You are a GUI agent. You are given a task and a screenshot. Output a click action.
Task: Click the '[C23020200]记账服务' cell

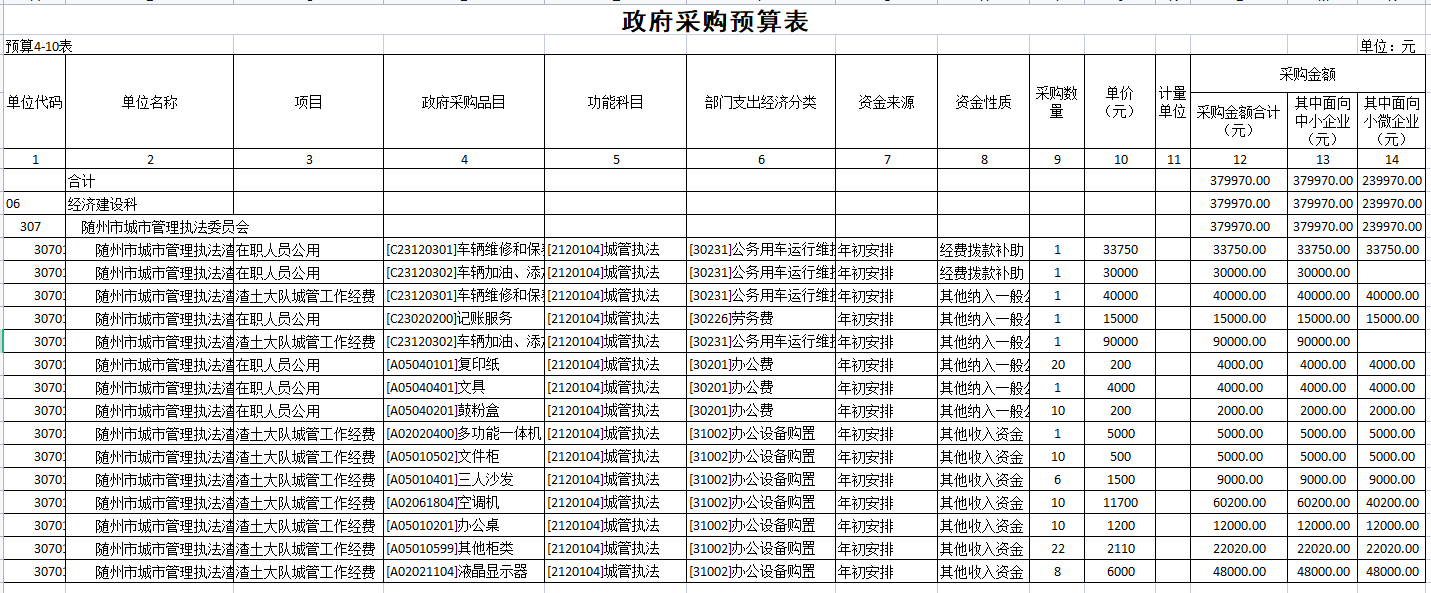point(464,319)
